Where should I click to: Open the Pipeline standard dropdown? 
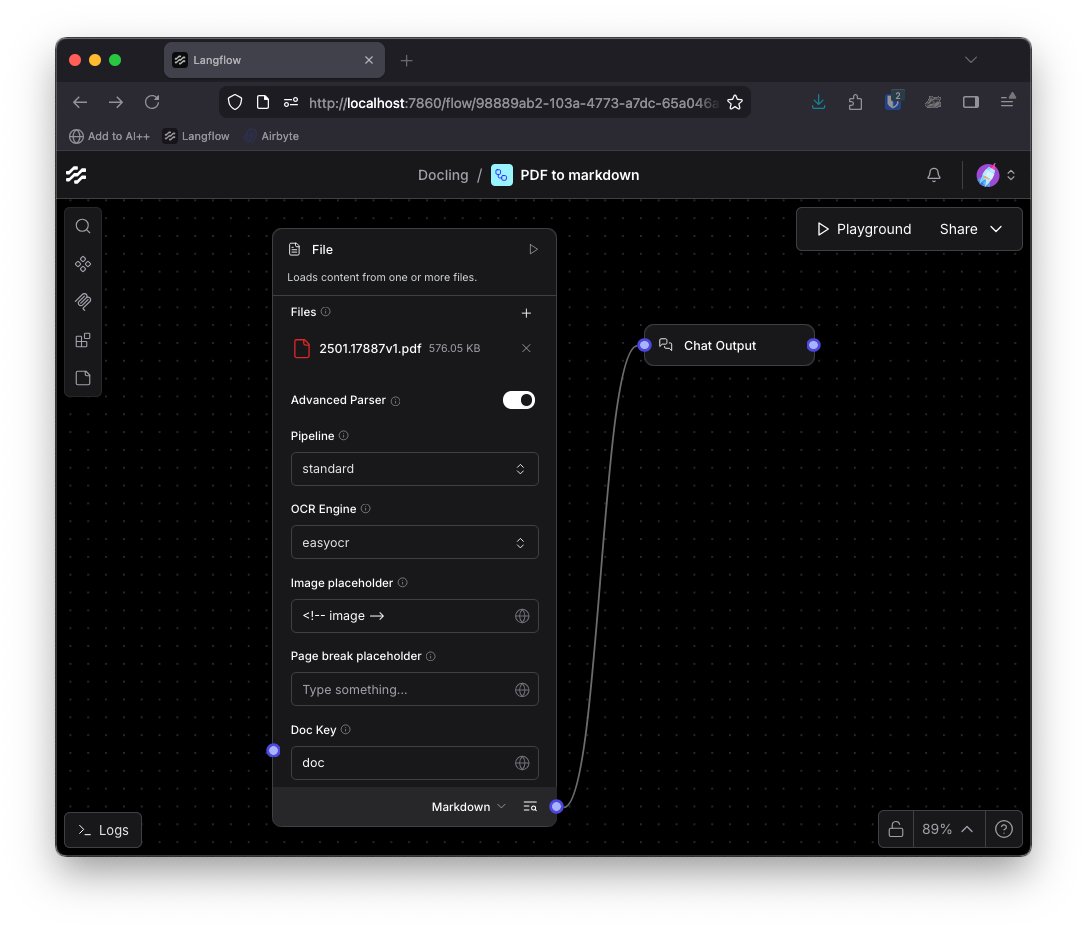tap(415, 469)
